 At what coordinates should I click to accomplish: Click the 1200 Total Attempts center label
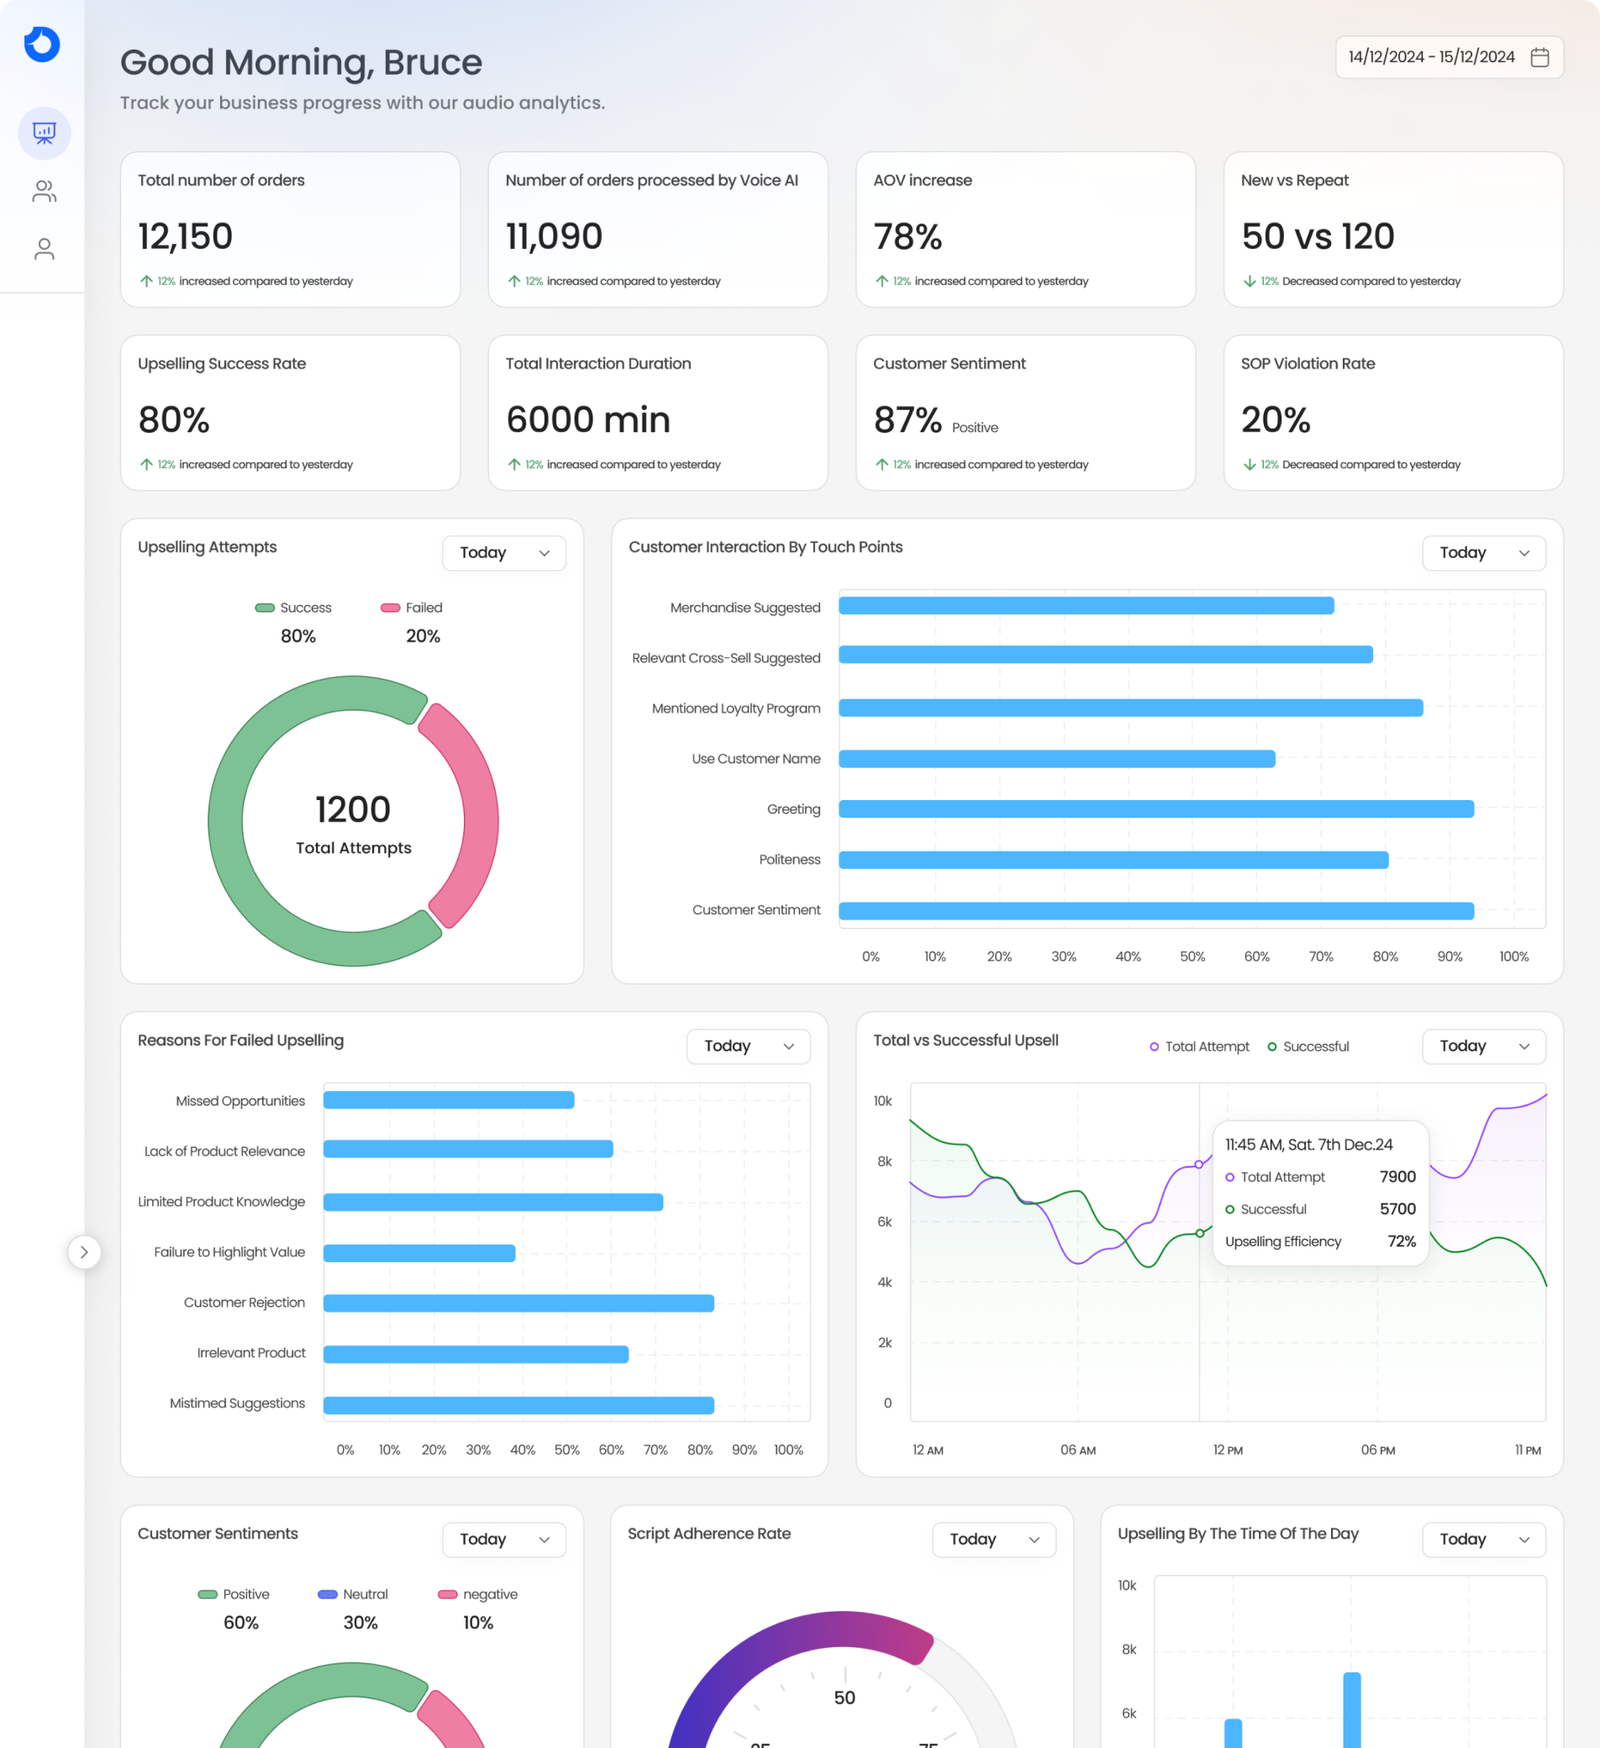[x=353, y=824]
